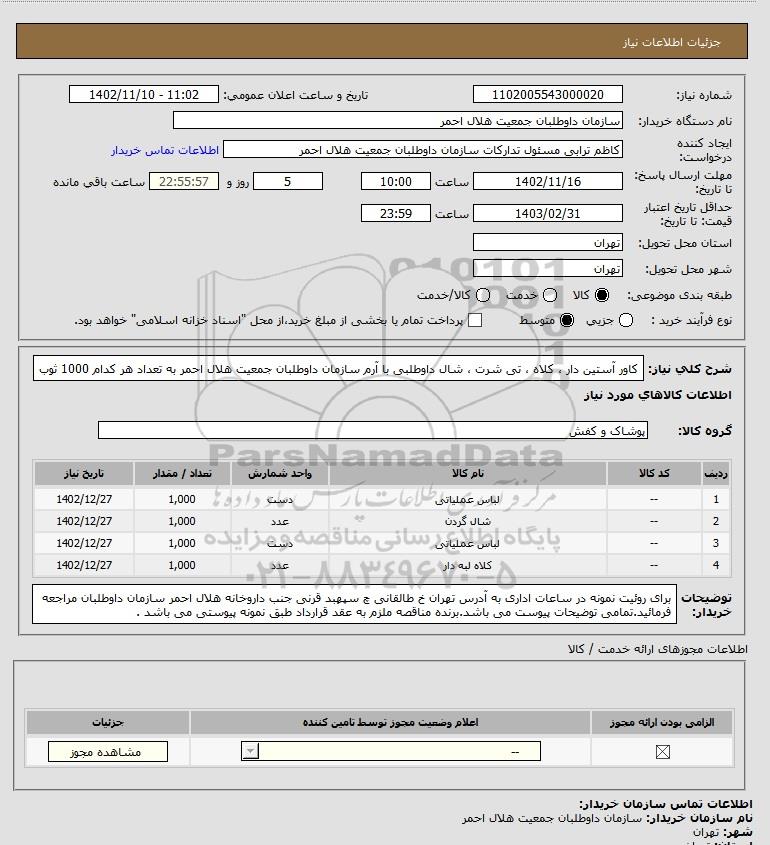The image size is (770, 845).
Task: Click the remaining time field 22:55:57
Action: [x=184, y=182]
